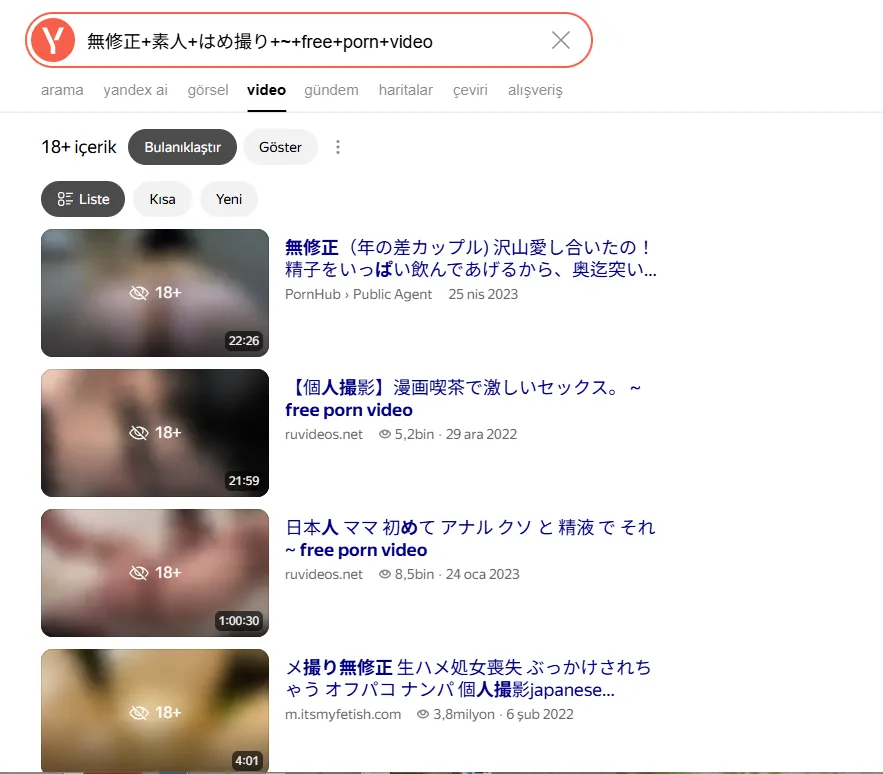
Task: Switch to the alışveriş tab
Action: coord(535,90)
